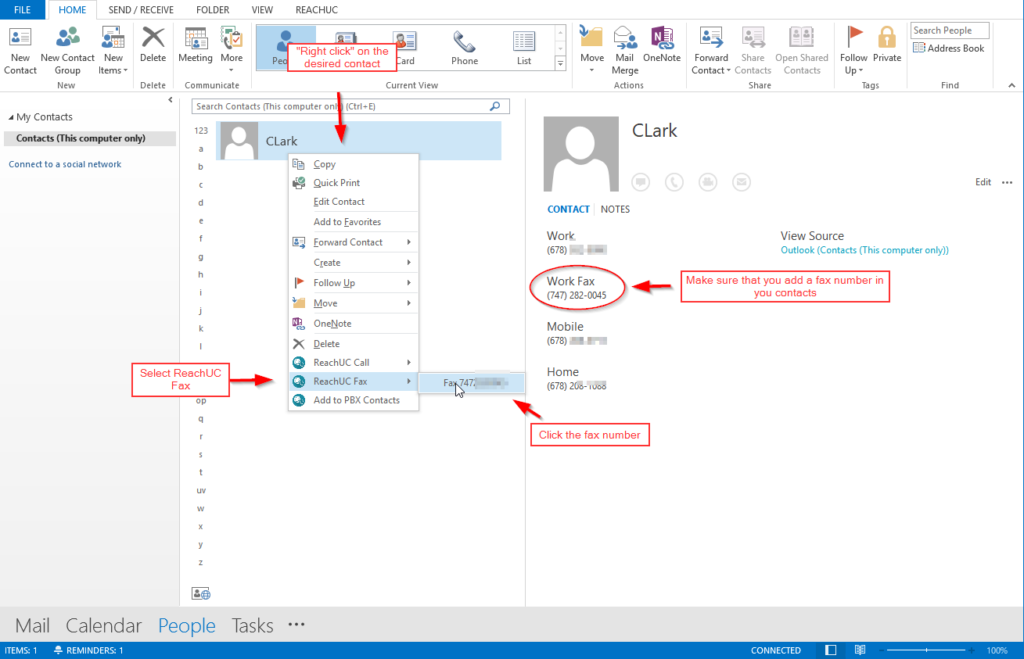Click the video call icon under CLark
This screenshot has height=659, width=1024.
click(708, 182)
